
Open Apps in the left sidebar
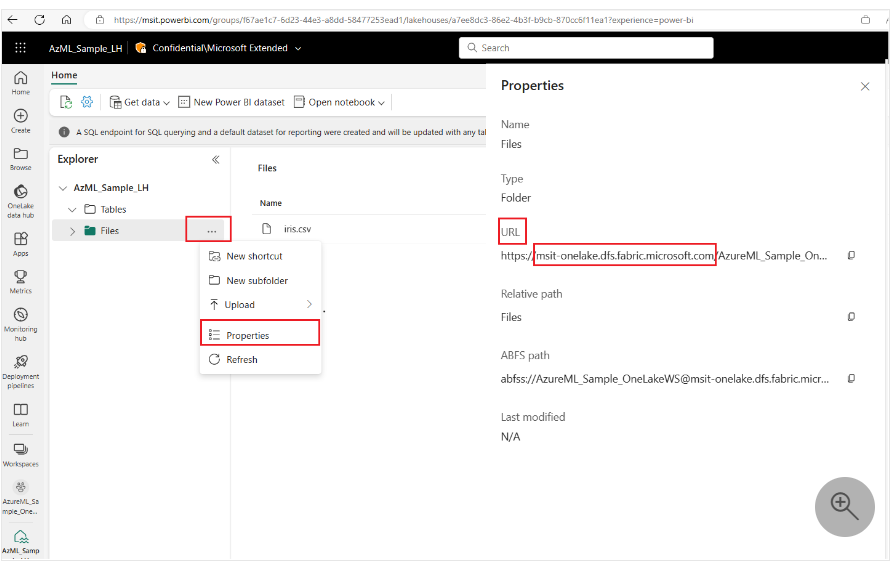[x=21, y=244]
